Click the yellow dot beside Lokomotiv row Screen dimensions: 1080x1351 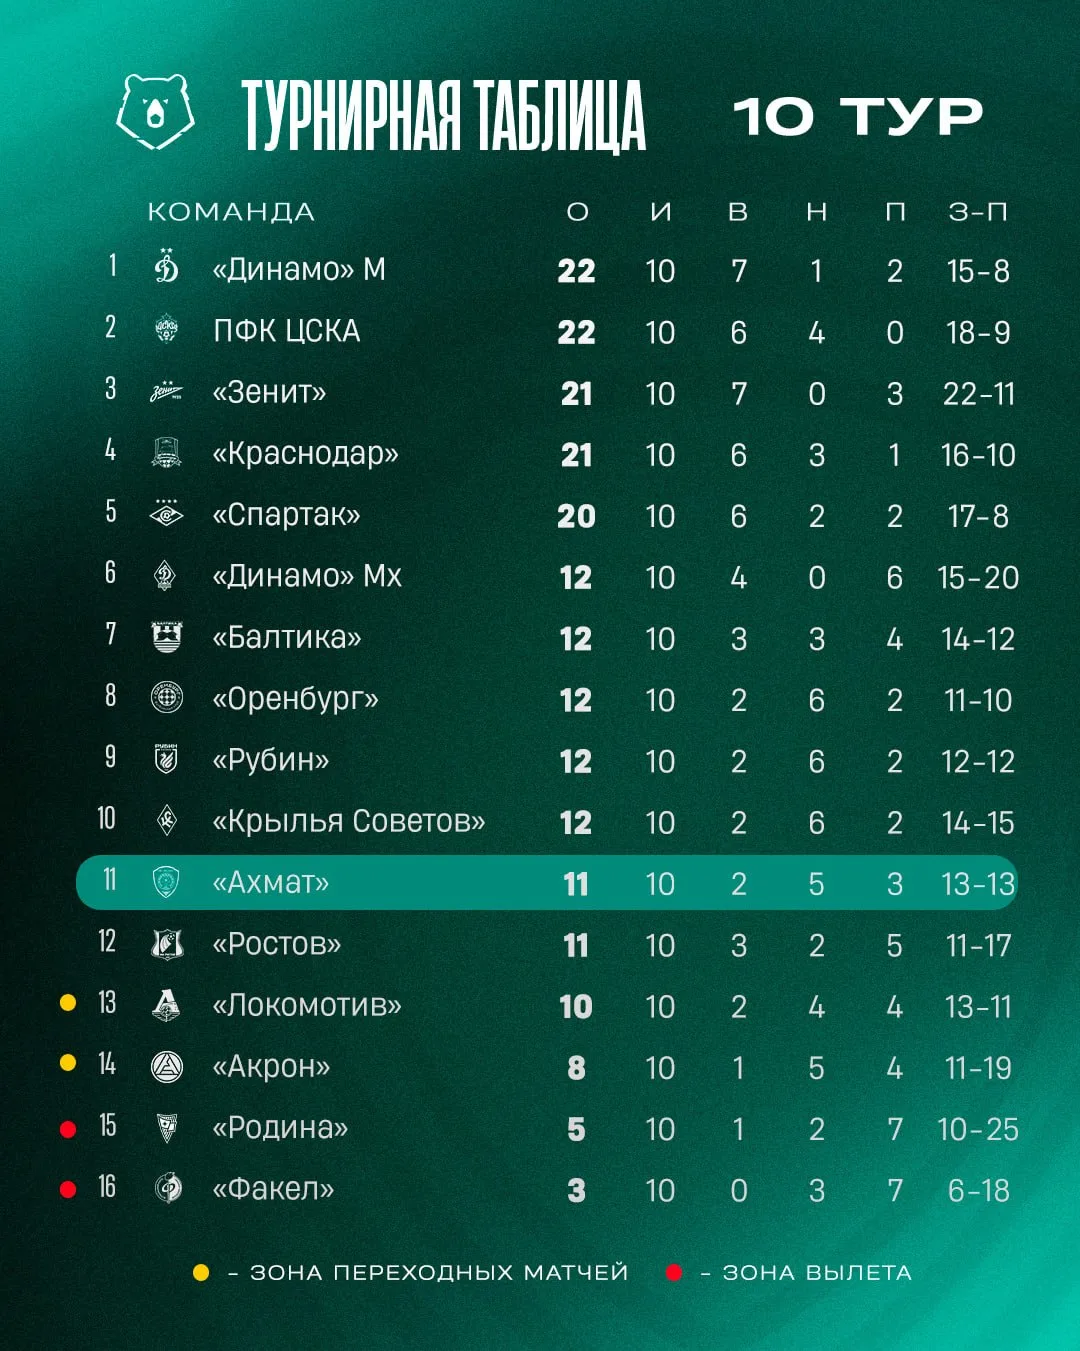click(68, 1002)
